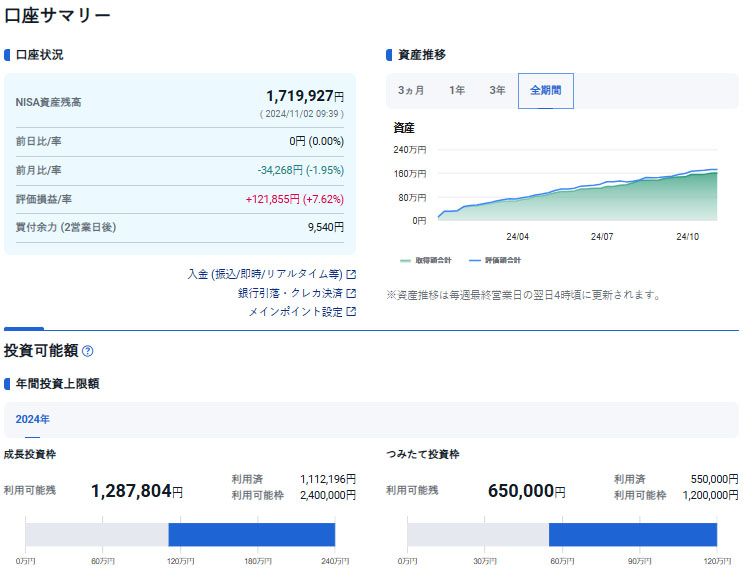Open the 銀行引落・クレカ決済 link
This screenshot has height=578, width=743.
point(290,293)
